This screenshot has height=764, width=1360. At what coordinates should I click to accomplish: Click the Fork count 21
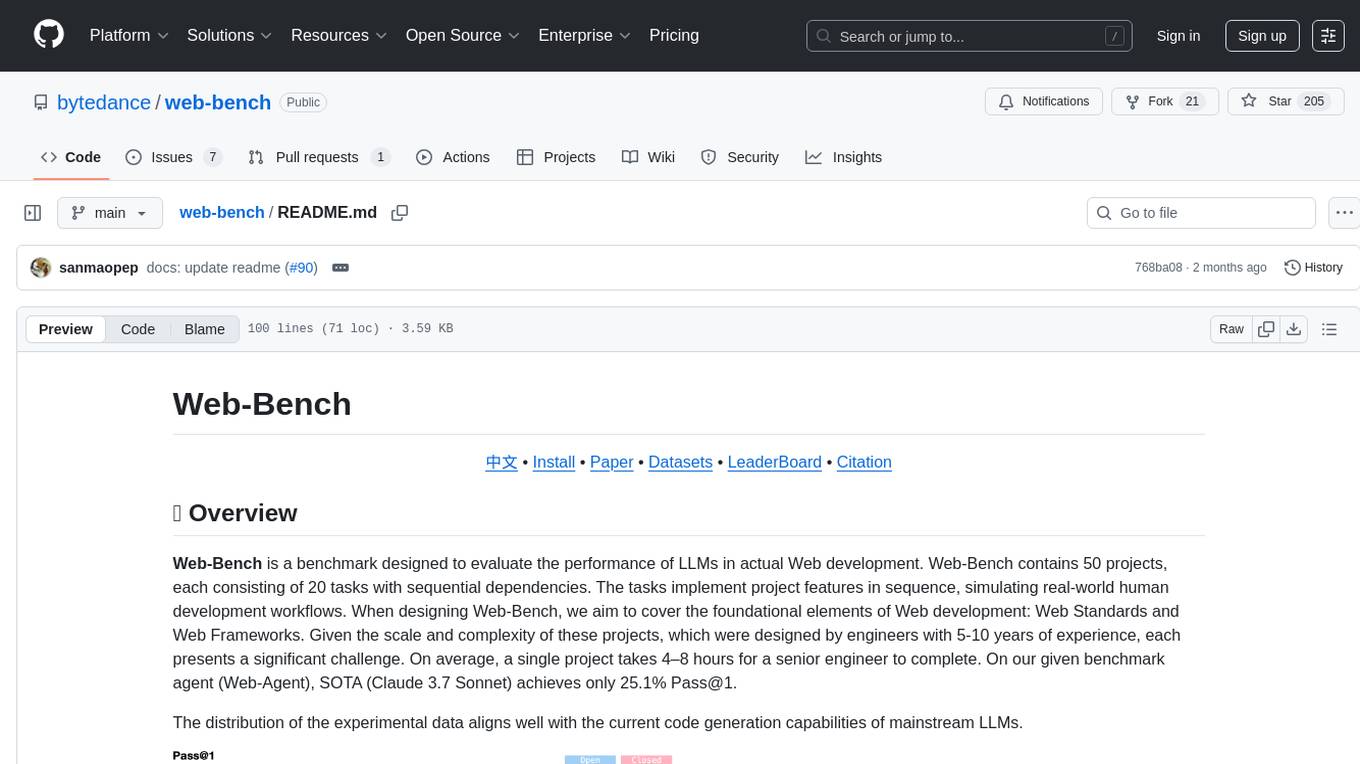(x=1192, y=102)
